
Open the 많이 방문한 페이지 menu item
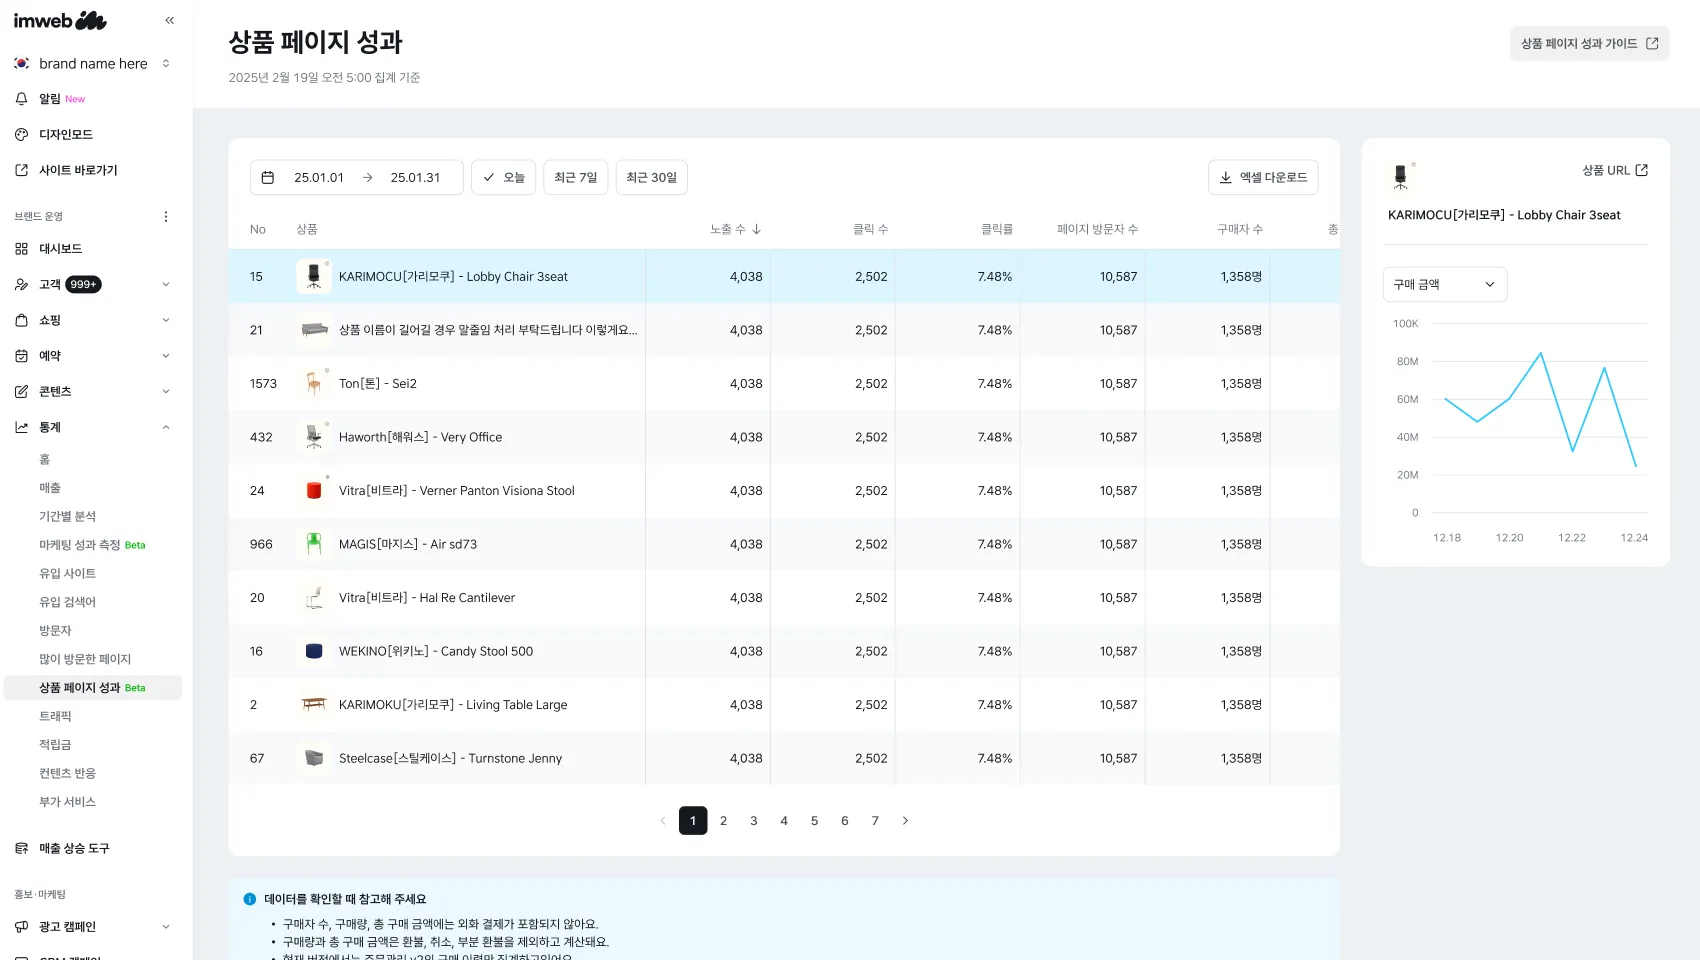click(x=85, y=659)
